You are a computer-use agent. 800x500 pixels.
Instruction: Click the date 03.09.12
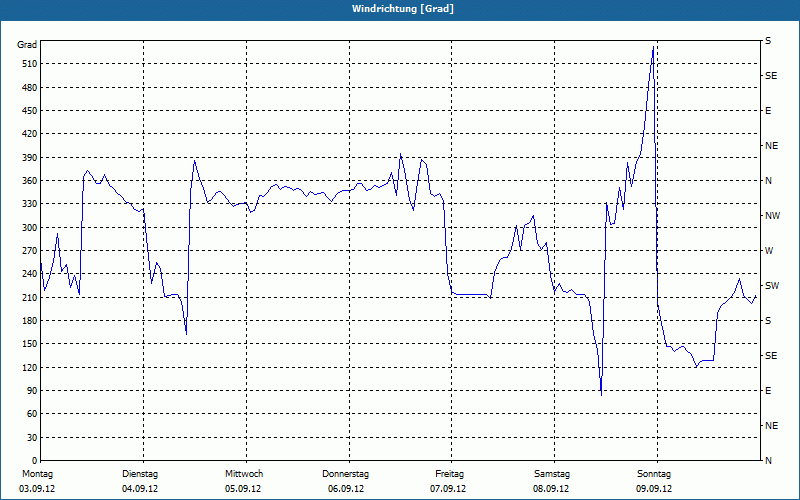coord(37,489)
